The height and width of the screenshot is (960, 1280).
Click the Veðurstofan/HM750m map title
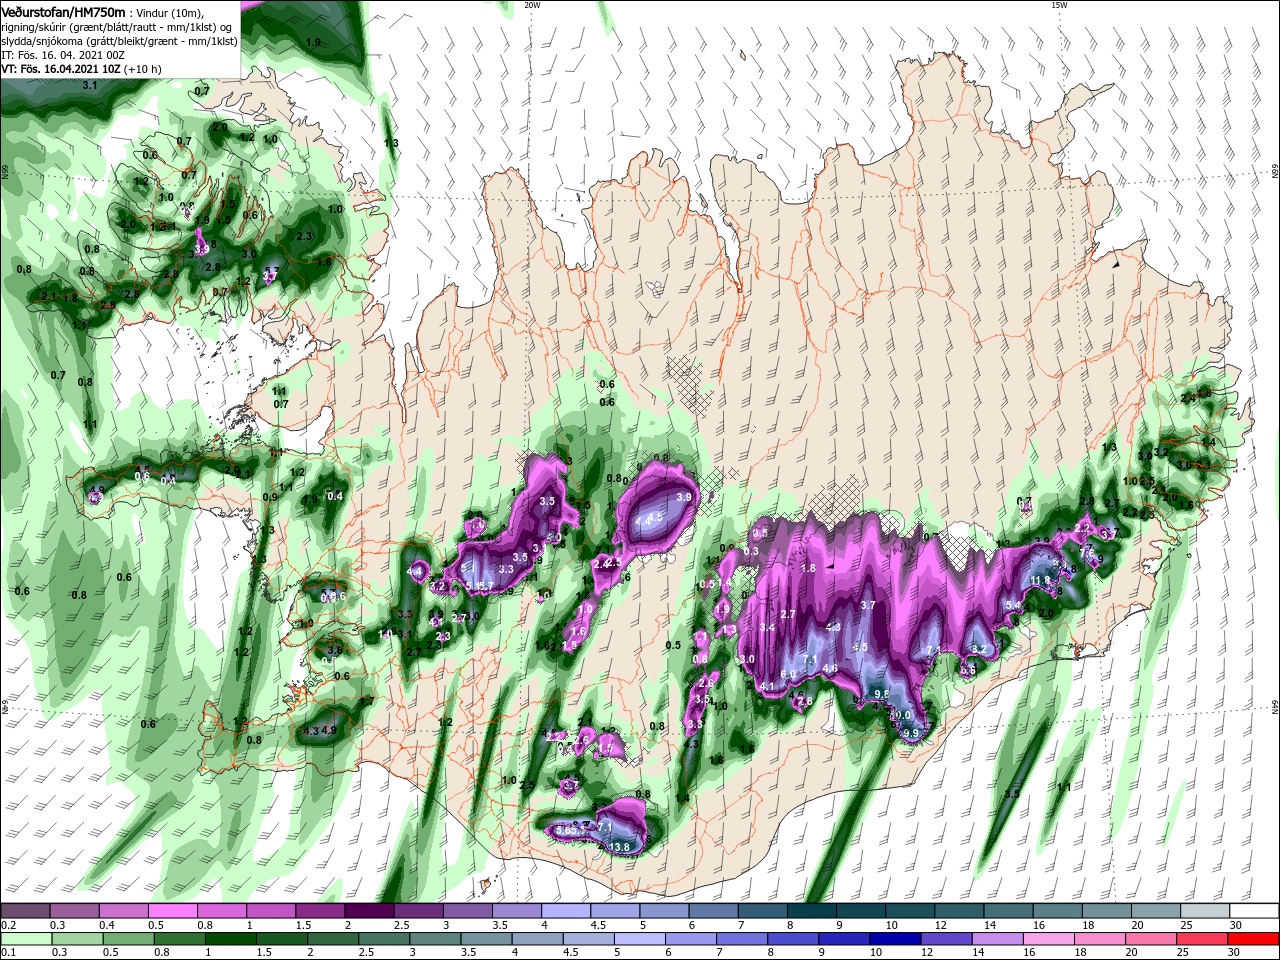coord(63,11)
